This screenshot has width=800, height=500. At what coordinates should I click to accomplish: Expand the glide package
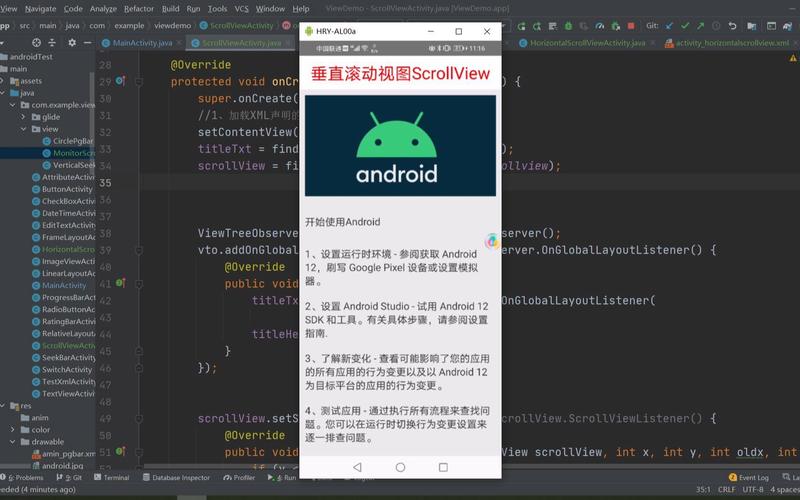23,117
